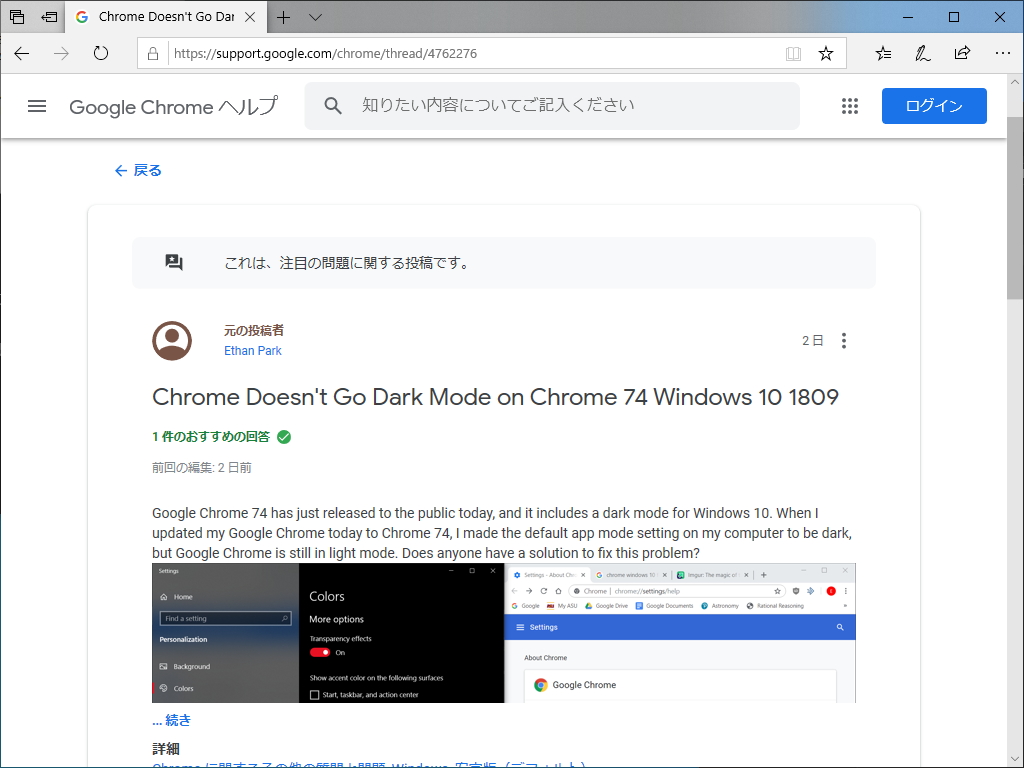Open the Favorites hub

[x=883, y=54]
